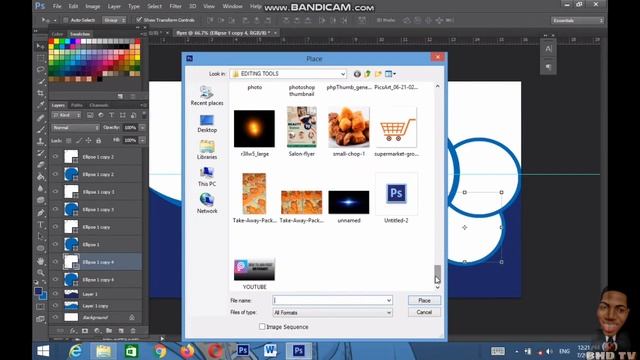
Task: Open the Layer menu
Action: click(x=114, y=7)
